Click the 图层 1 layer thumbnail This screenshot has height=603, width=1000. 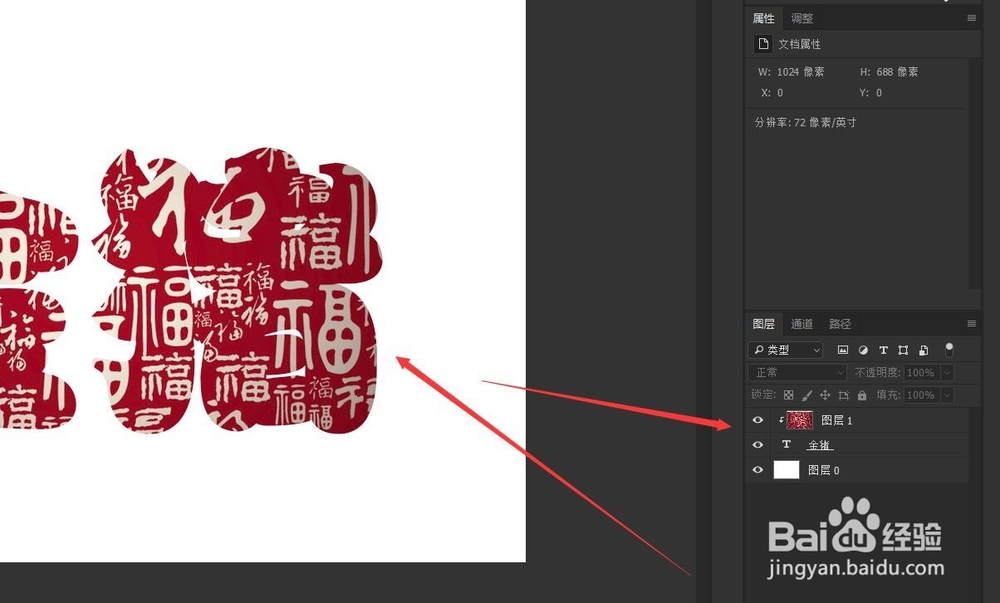(x=798, y=420)
